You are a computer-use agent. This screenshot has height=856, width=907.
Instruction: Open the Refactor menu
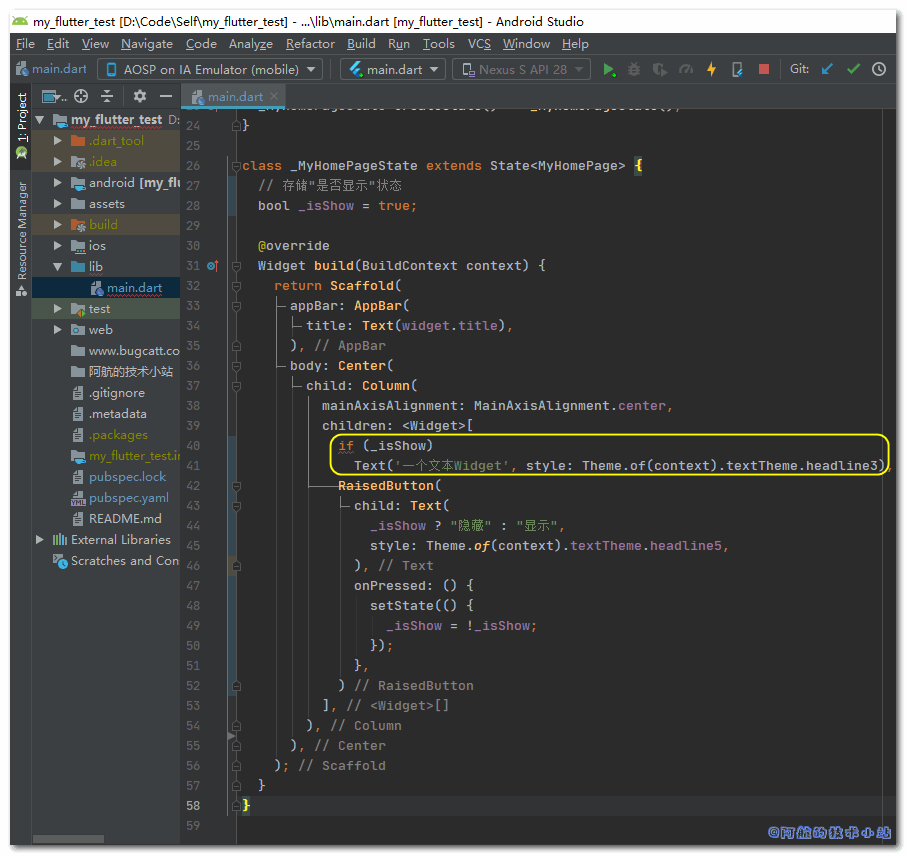[310, 44]
